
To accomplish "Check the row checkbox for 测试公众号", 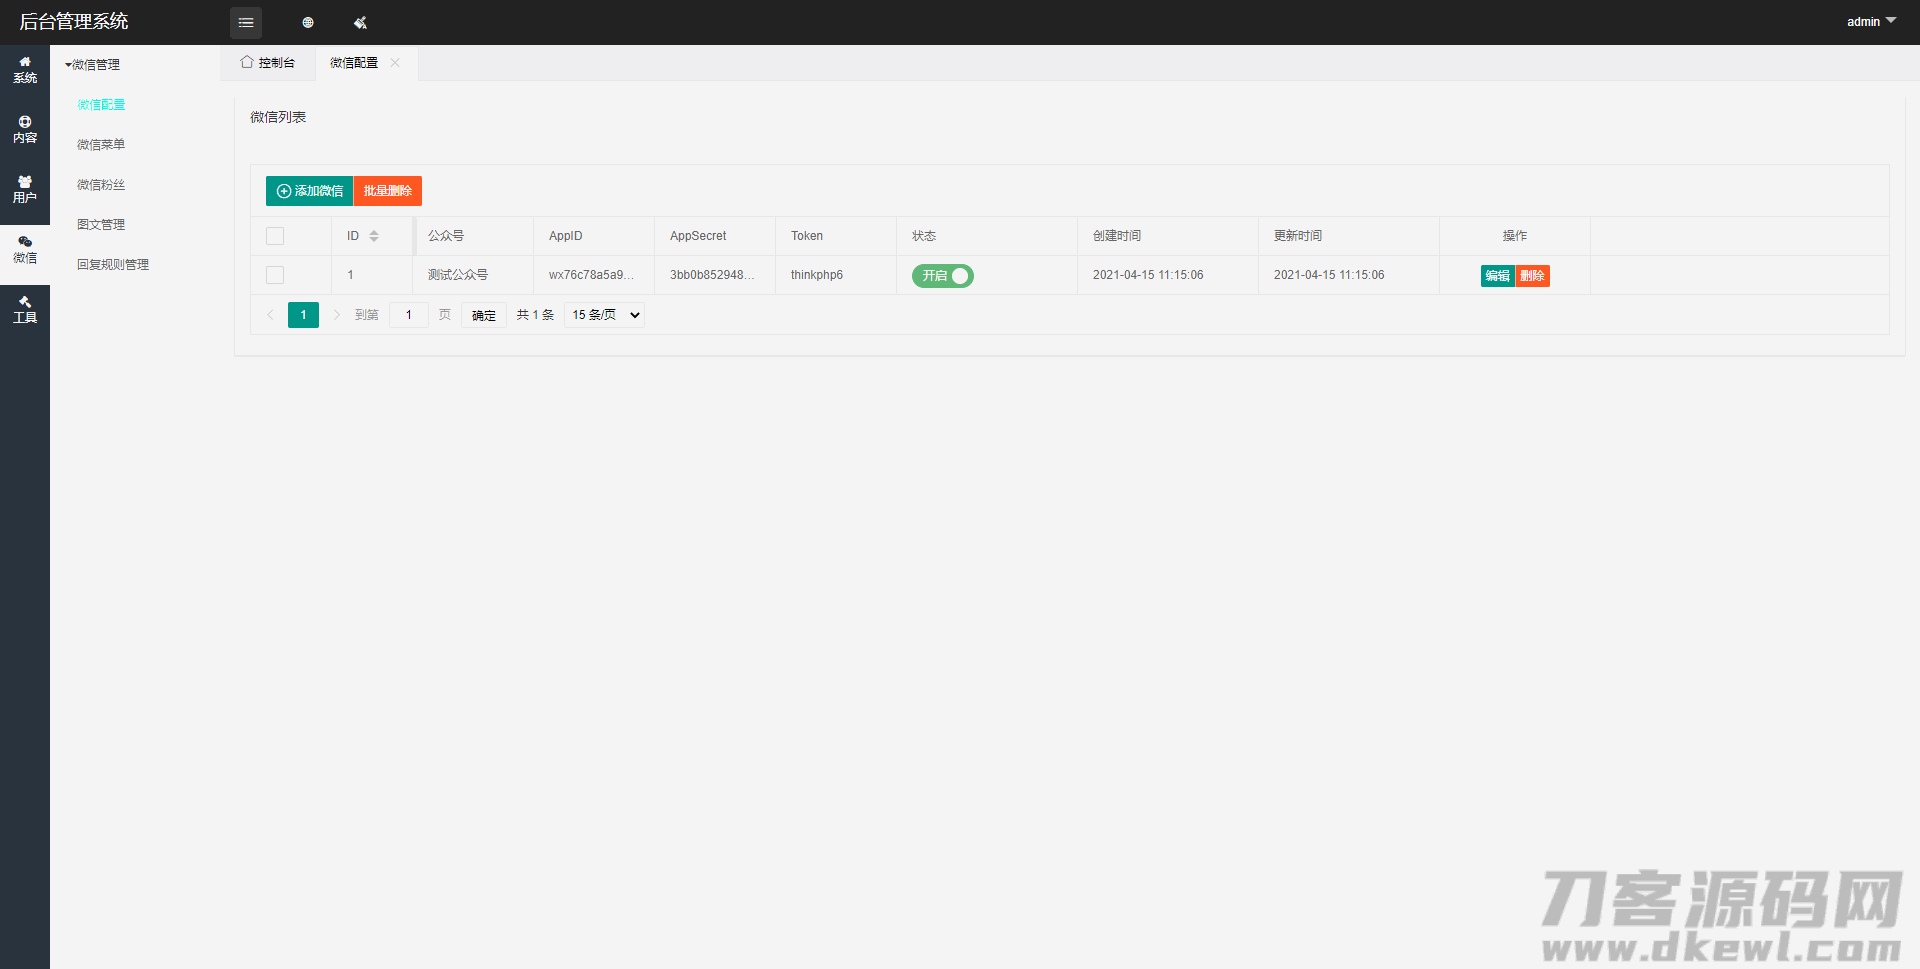I will click(275, 275).
